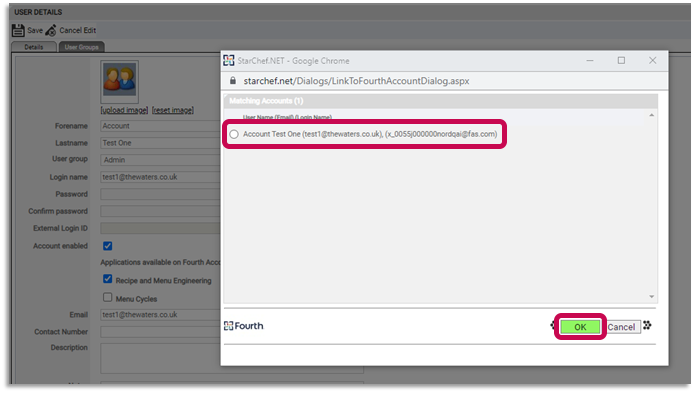Select the Account Test One radio button
This screenshot has width=694, height=393.
[234, 134]
